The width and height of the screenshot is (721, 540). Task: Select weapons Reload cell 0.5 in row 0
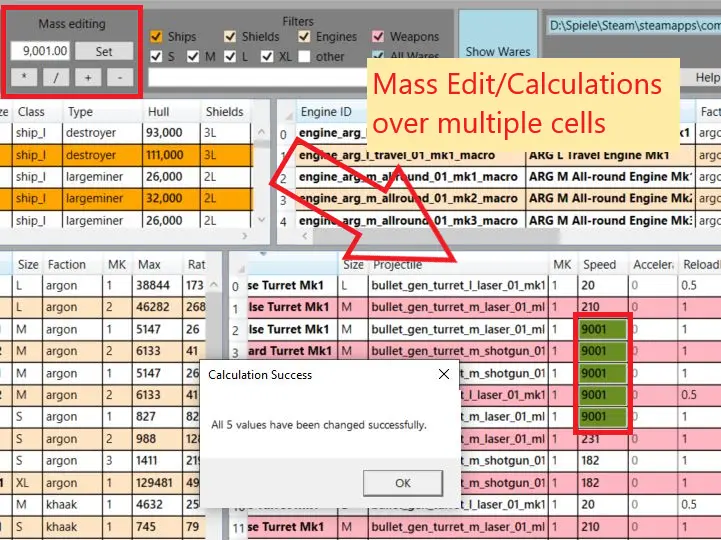coord(699,286)
